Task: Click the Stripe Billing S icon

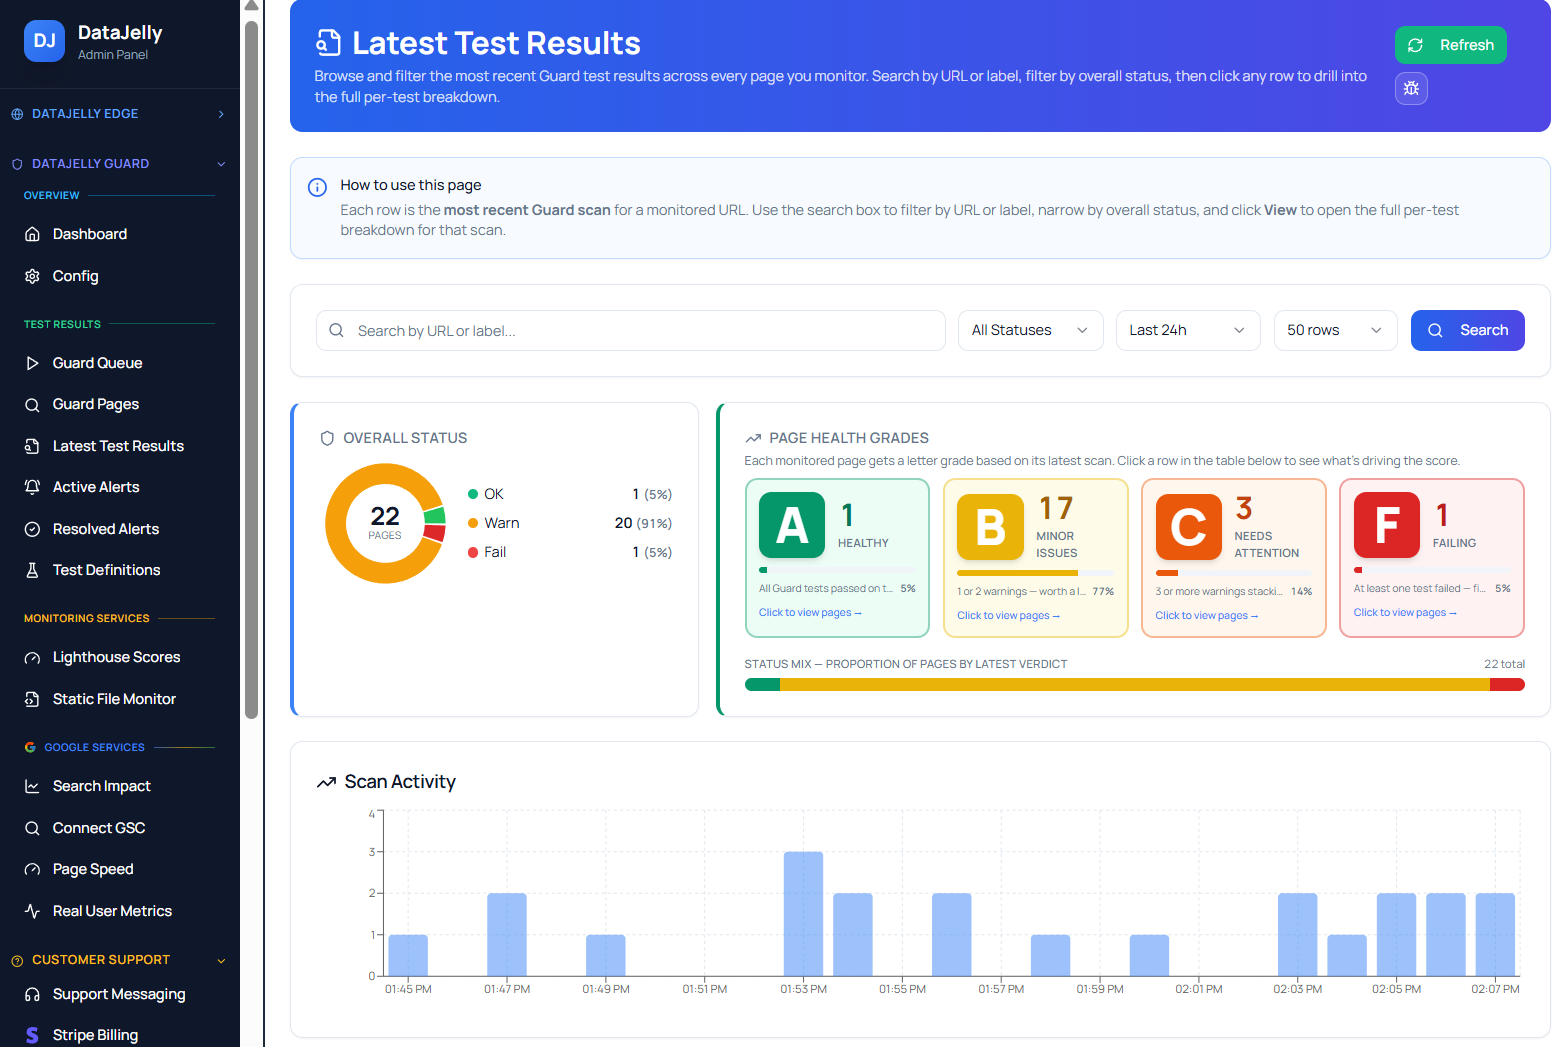Action: point(32,1035)
